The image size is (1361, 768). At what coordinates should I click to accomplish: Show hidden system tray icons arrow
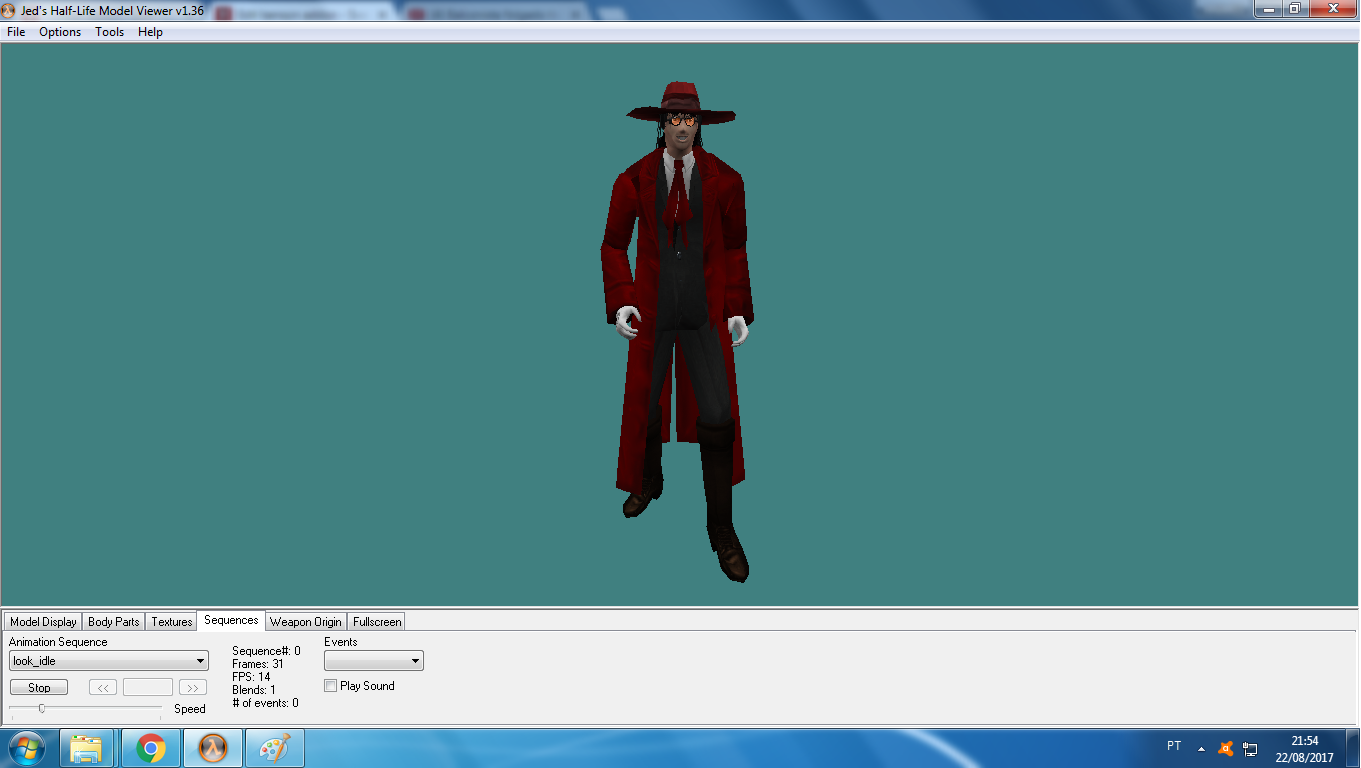pyautogui.click(x=1201, y=748)
